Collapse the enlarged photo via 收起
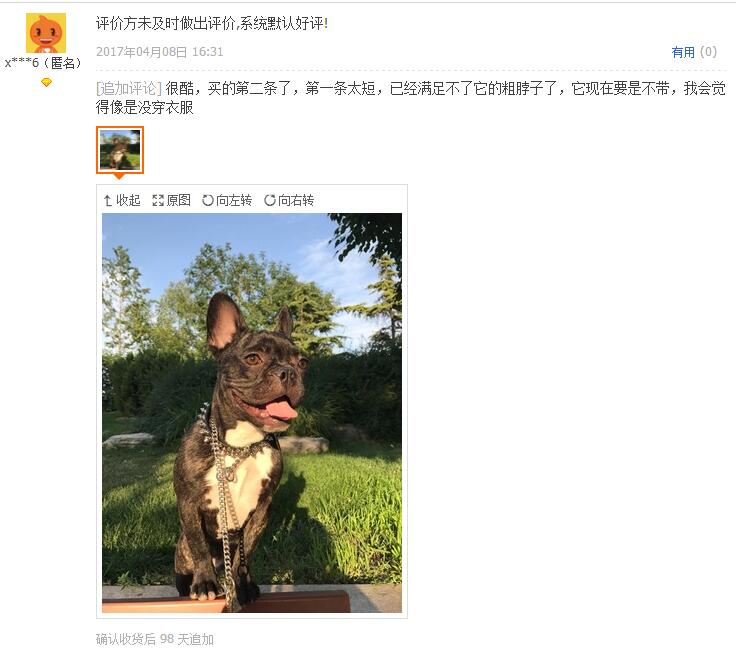 pos(122,201)
